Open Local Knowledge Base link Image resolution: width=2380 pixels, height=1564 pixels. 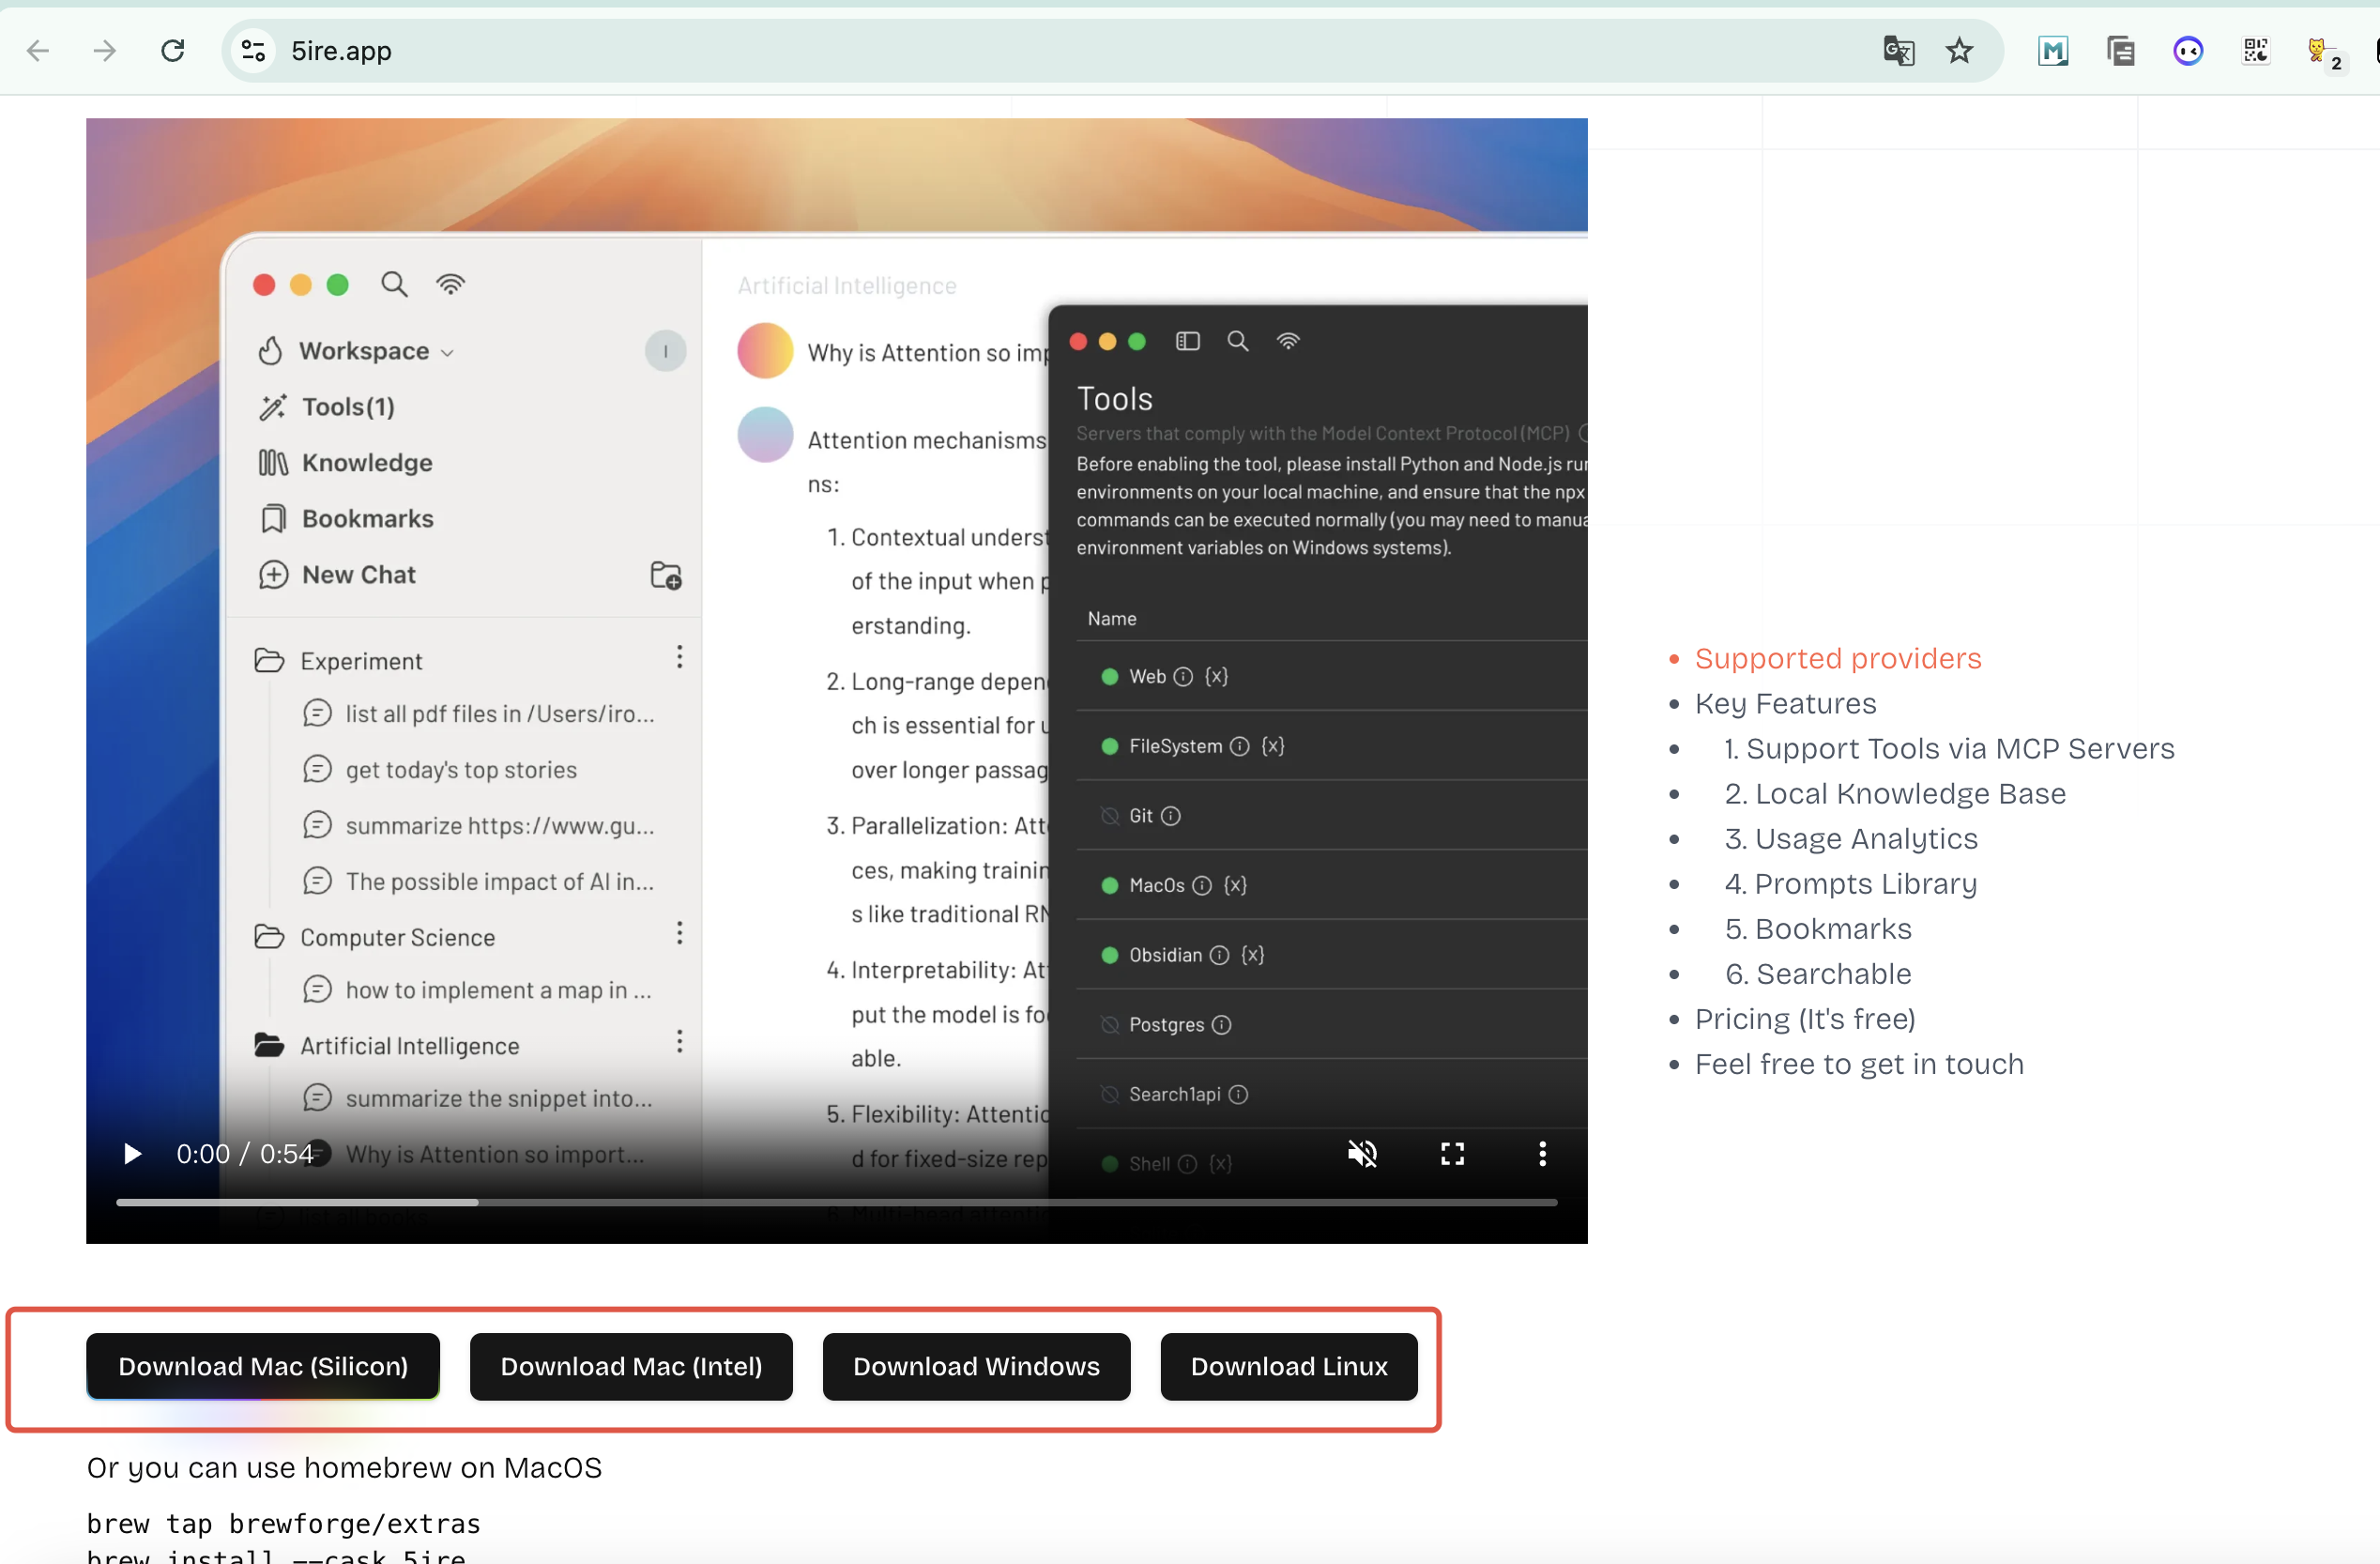[x=1895, y=793]
